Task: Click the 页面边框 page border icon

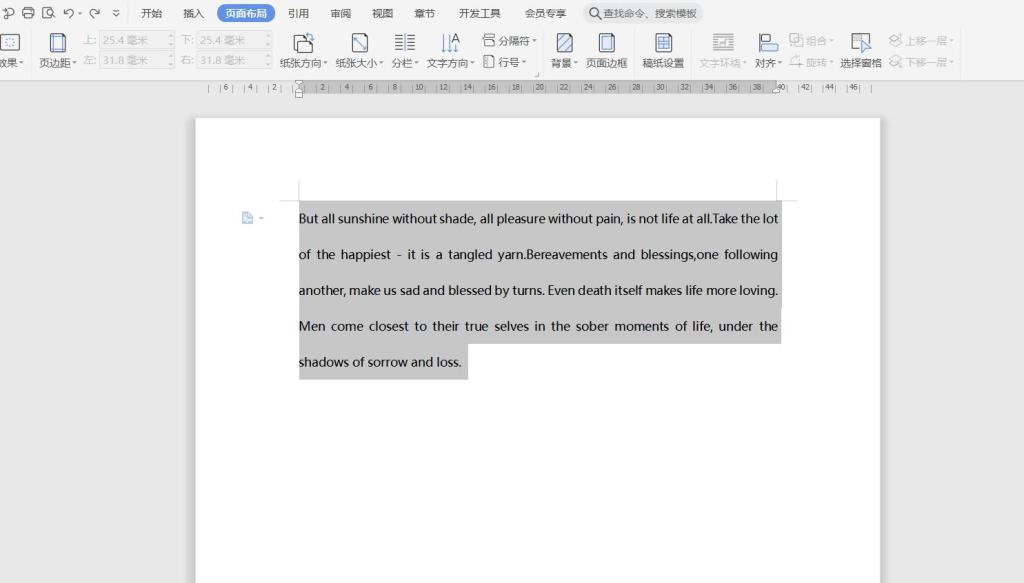Action: 606,50
